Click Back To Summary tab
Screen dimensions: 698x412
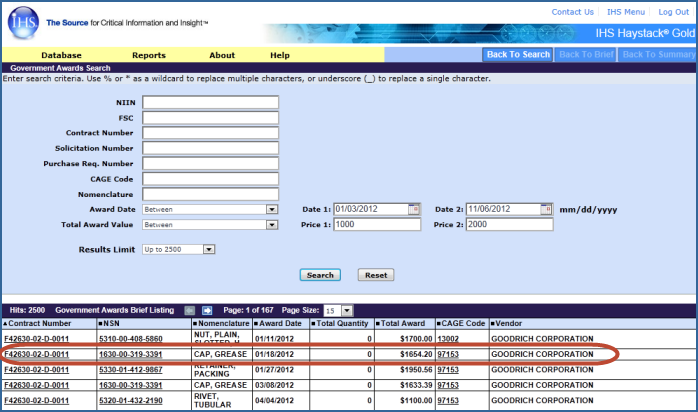(x=658, y=54)
